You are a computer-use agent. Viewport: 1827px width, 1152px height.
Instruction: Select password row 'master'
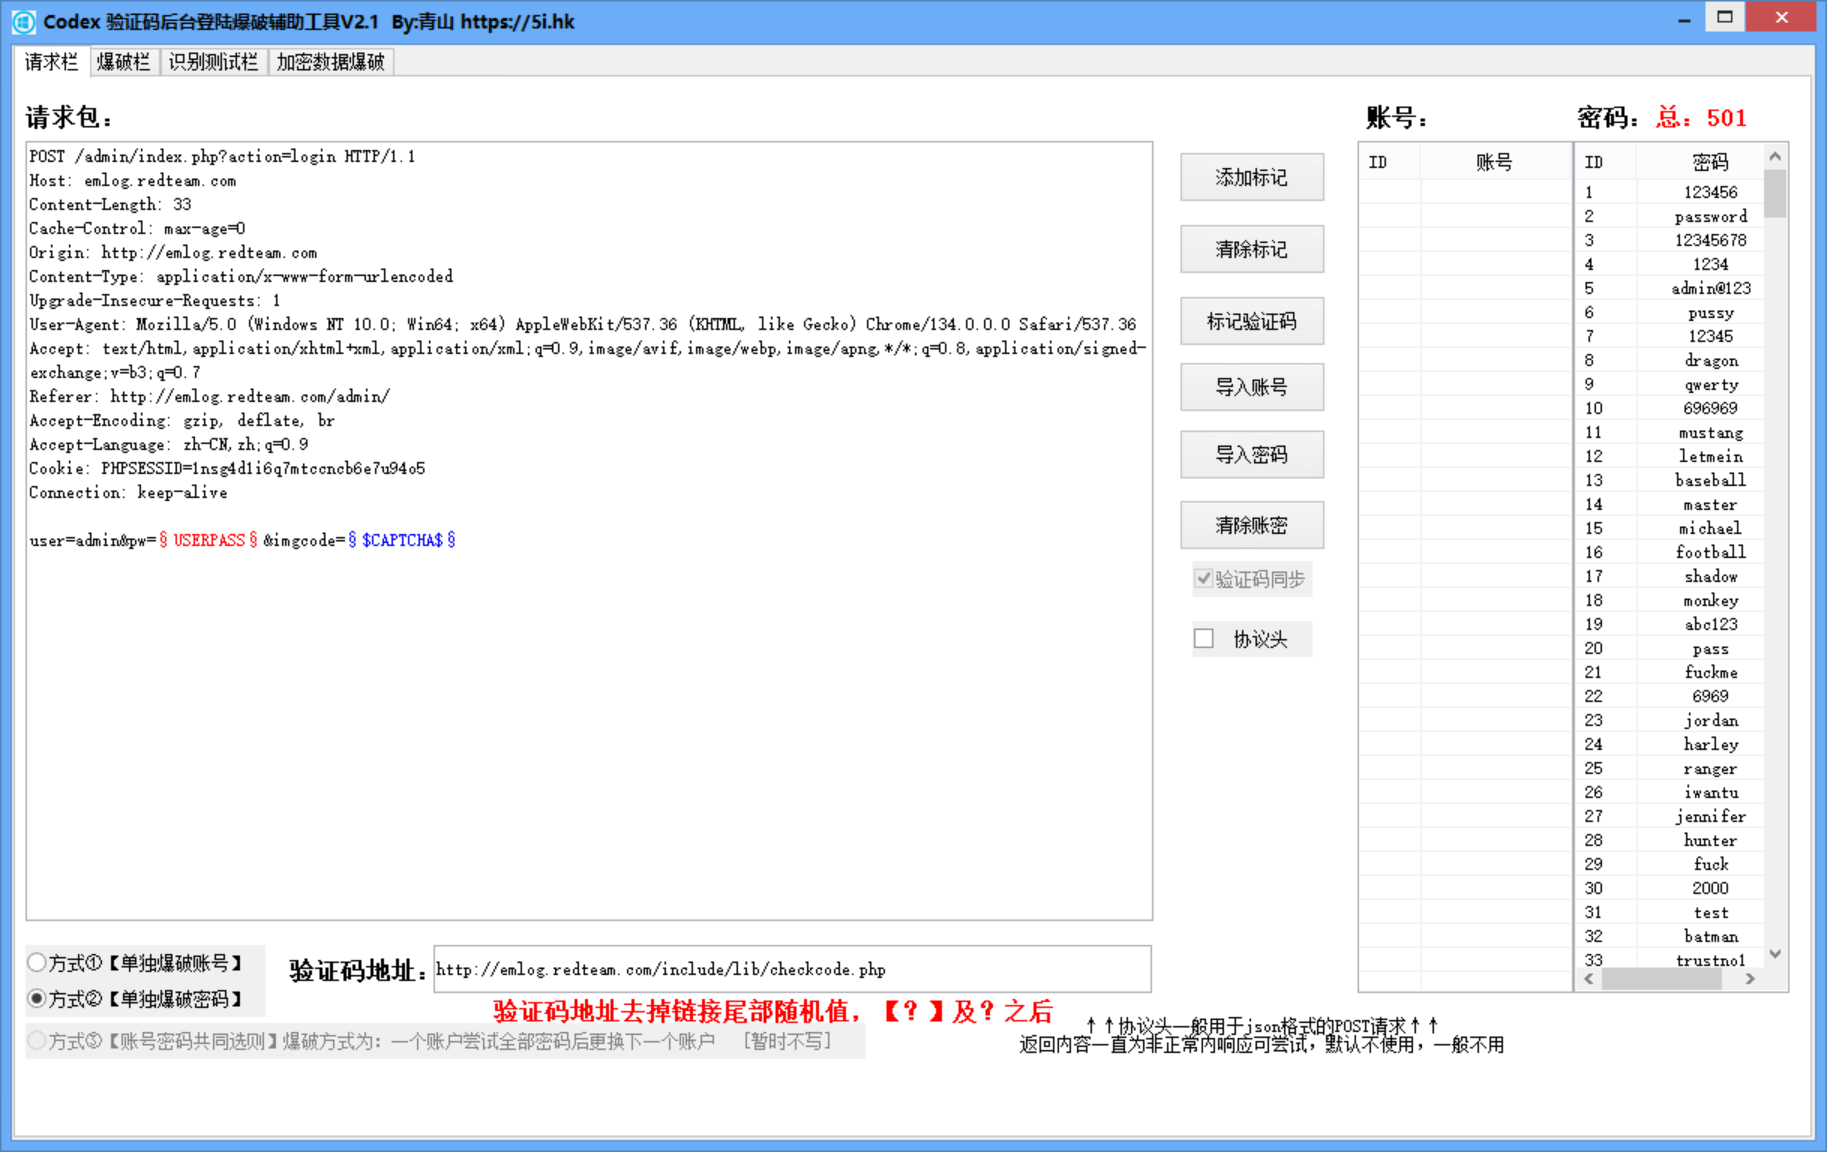click(x=1670, y=504)
